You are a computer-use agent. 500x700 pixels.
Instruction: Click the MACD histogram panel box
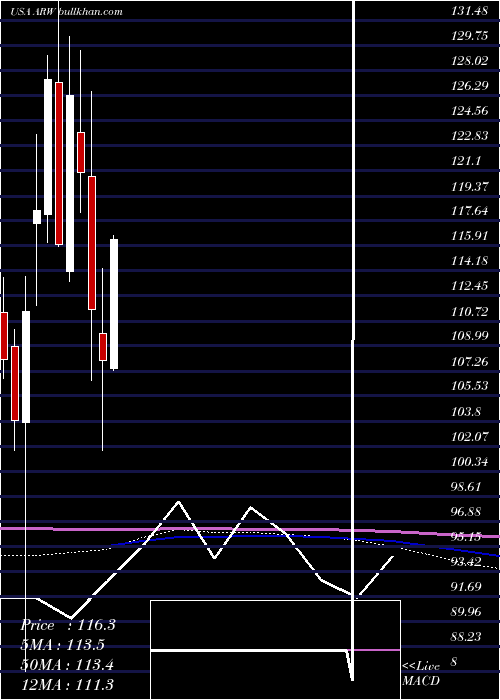pos(275,650)
